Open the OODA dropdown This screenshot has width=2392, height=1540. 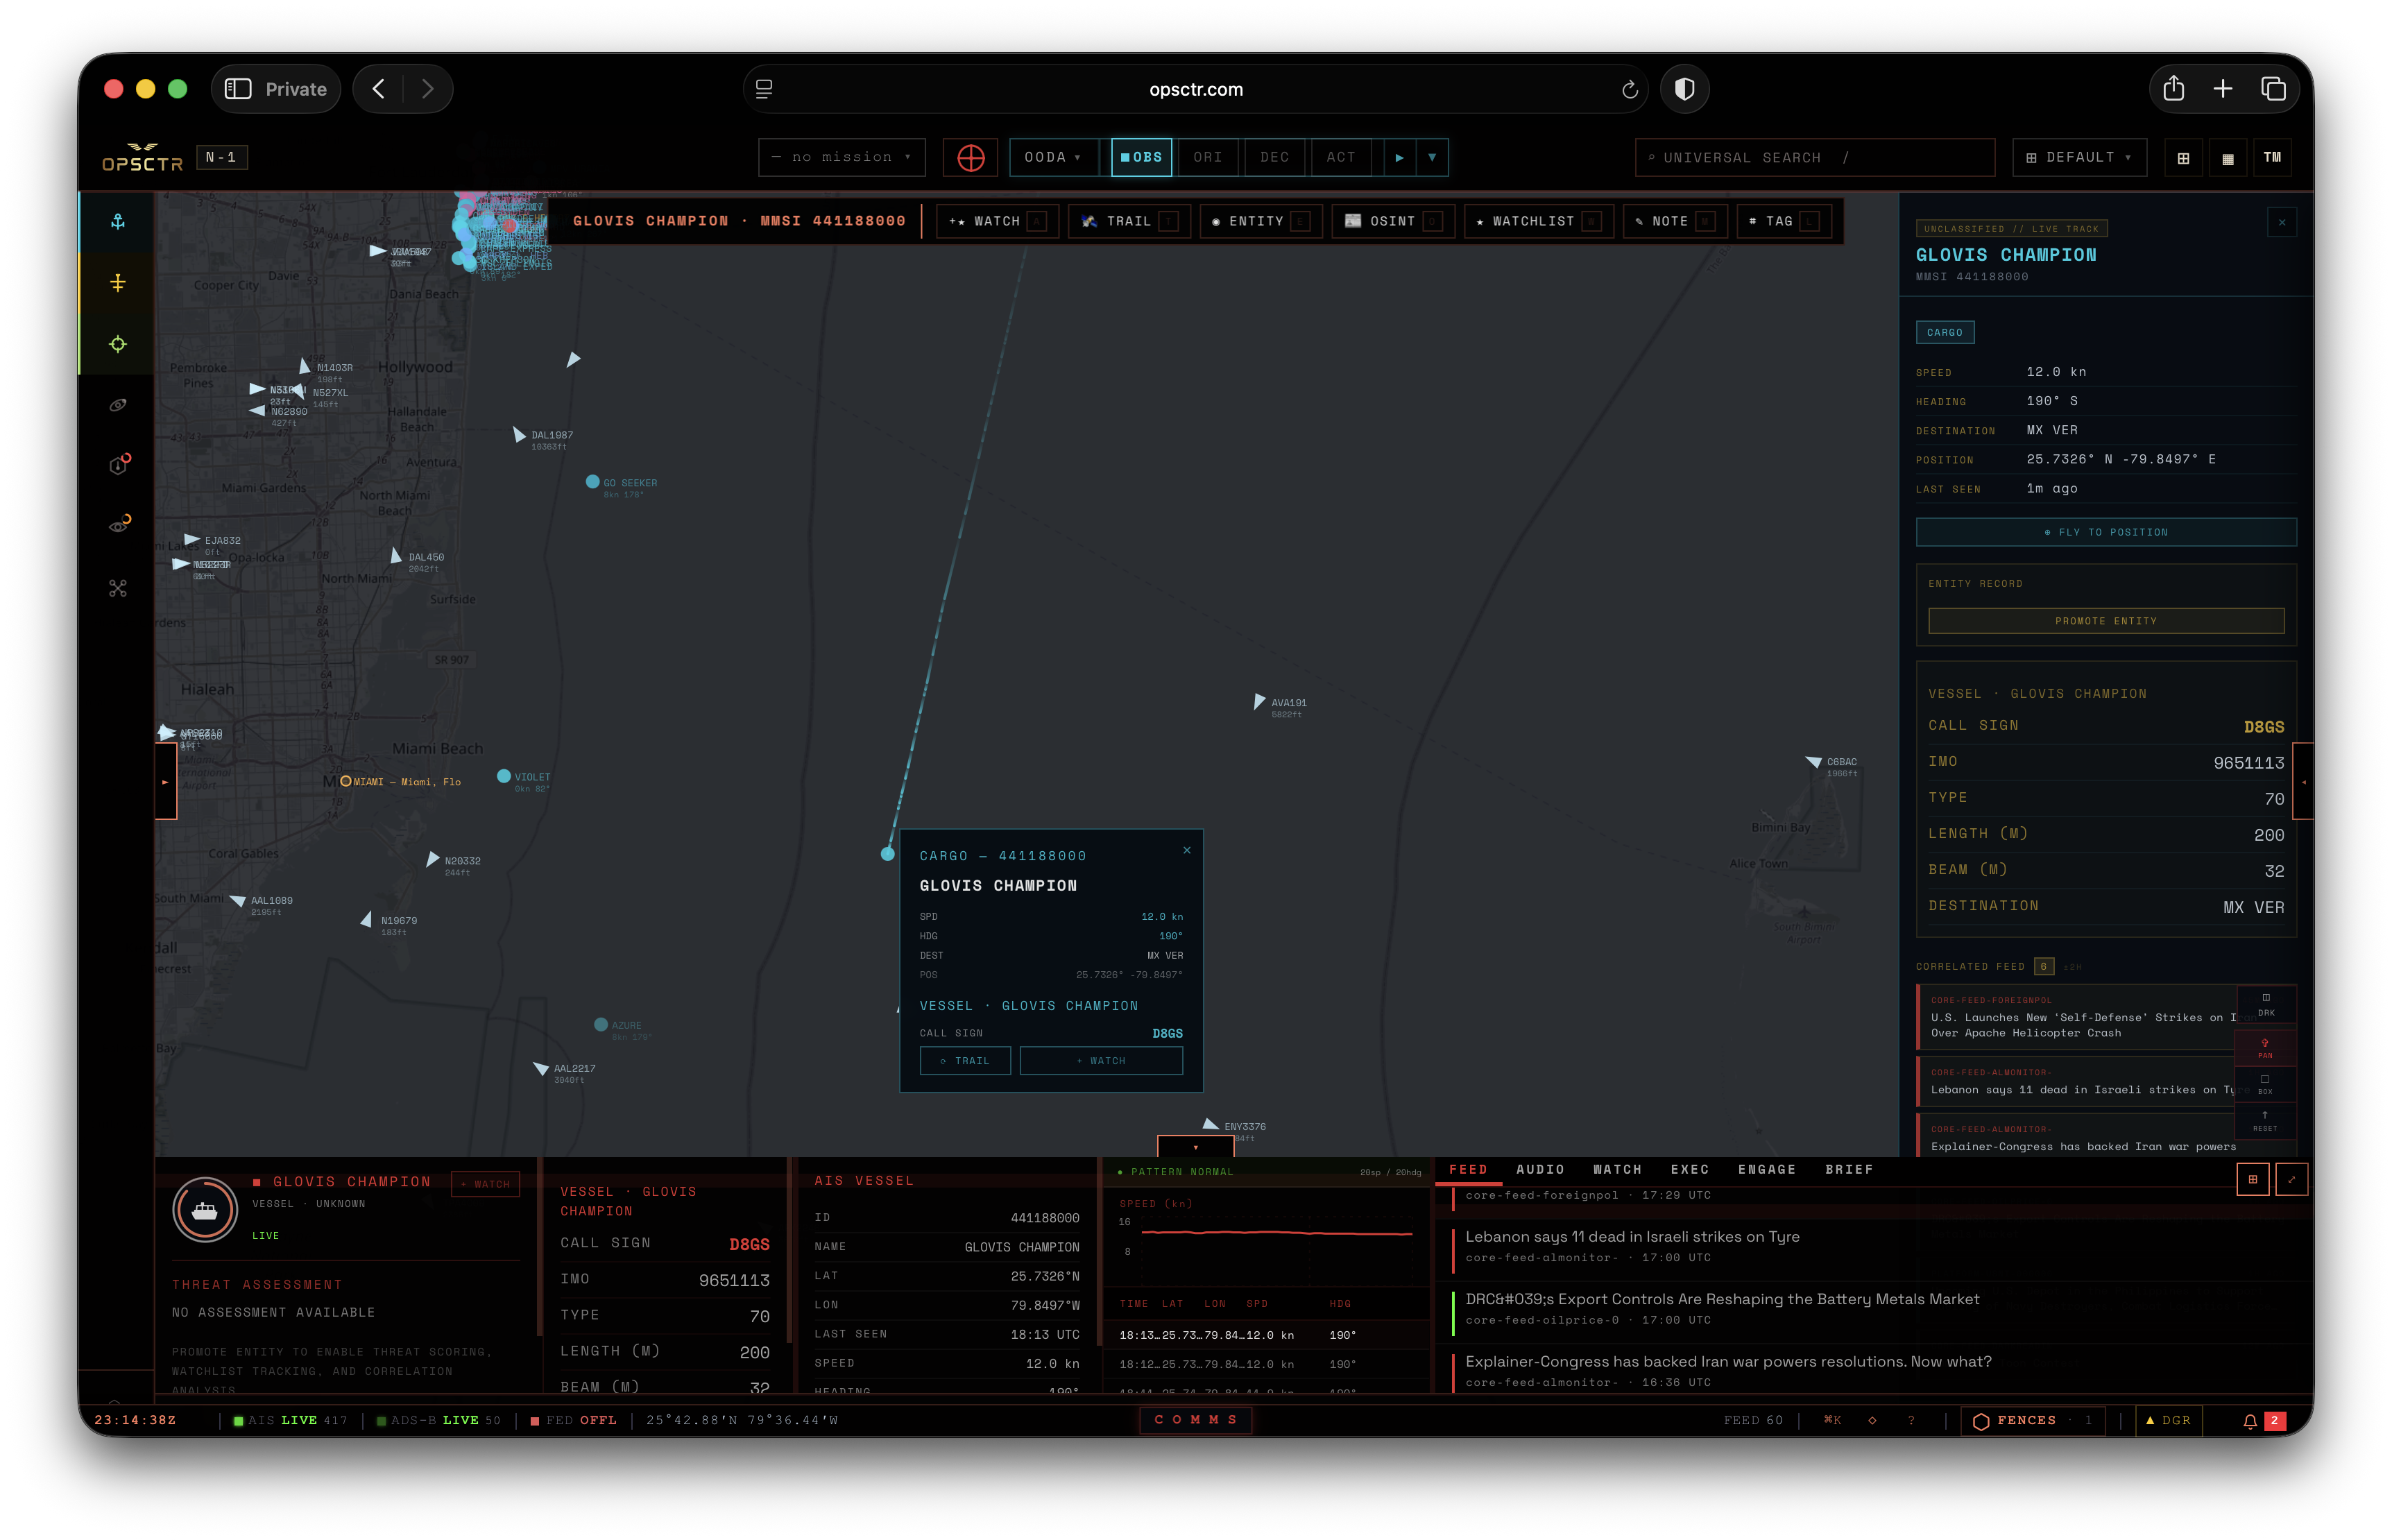point(1053,157)
